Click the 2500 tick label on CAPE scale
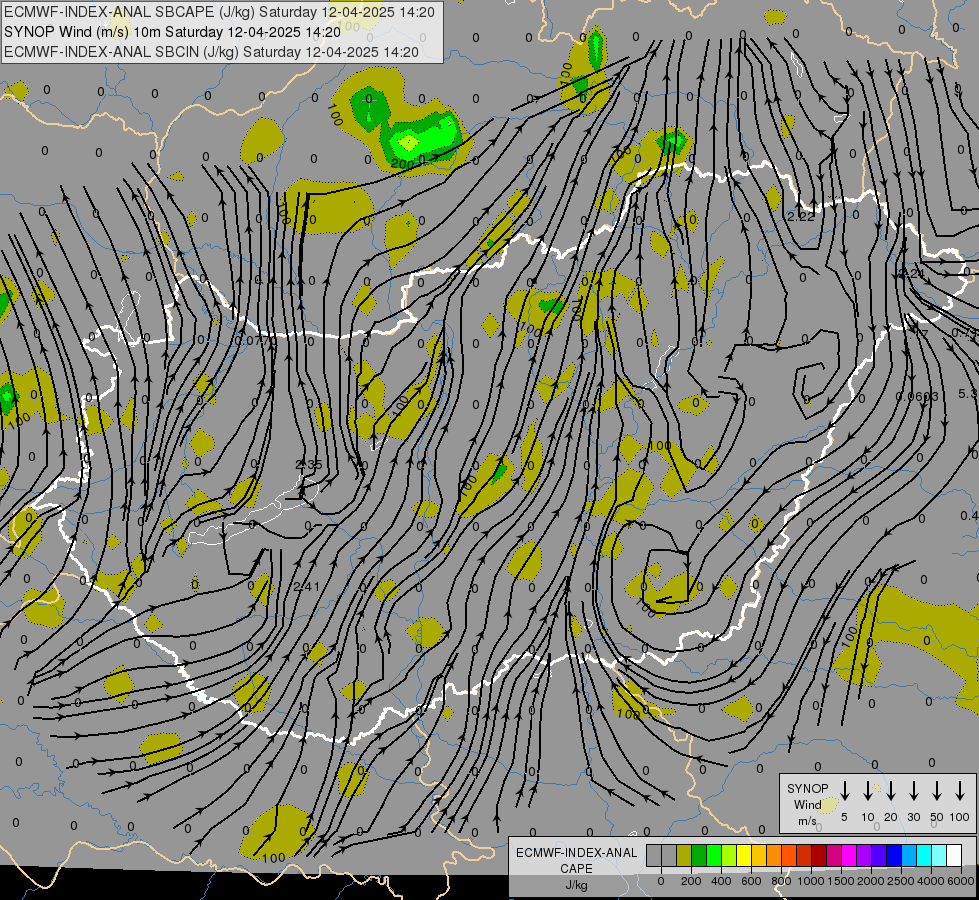 901,881
